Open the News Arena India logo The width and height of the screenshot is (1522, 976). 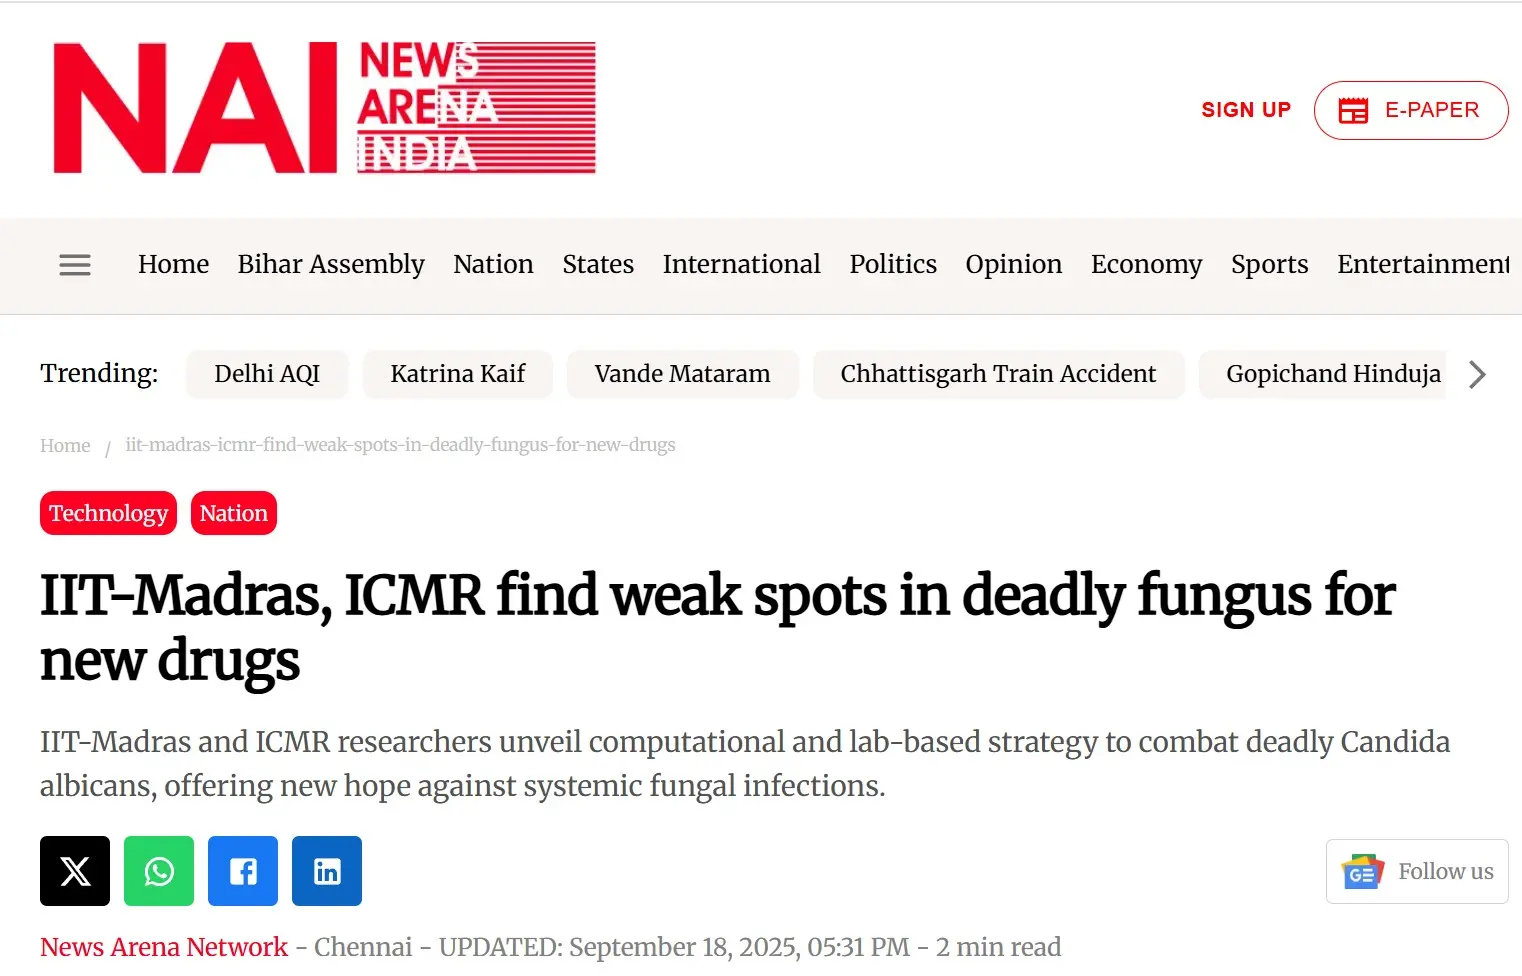(322, 107)
